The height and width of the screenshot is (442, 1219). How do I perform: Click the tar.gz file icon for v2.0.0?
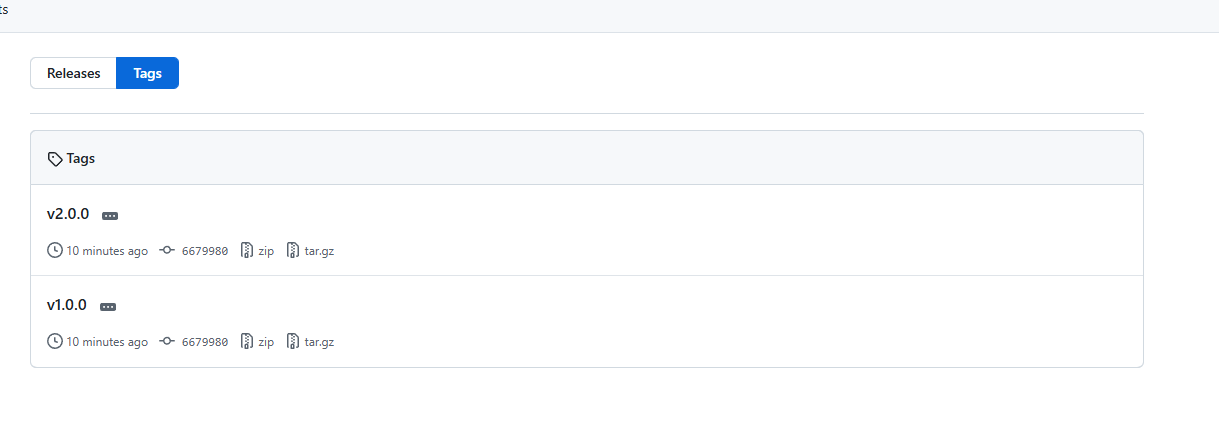(x=293, y=250)
